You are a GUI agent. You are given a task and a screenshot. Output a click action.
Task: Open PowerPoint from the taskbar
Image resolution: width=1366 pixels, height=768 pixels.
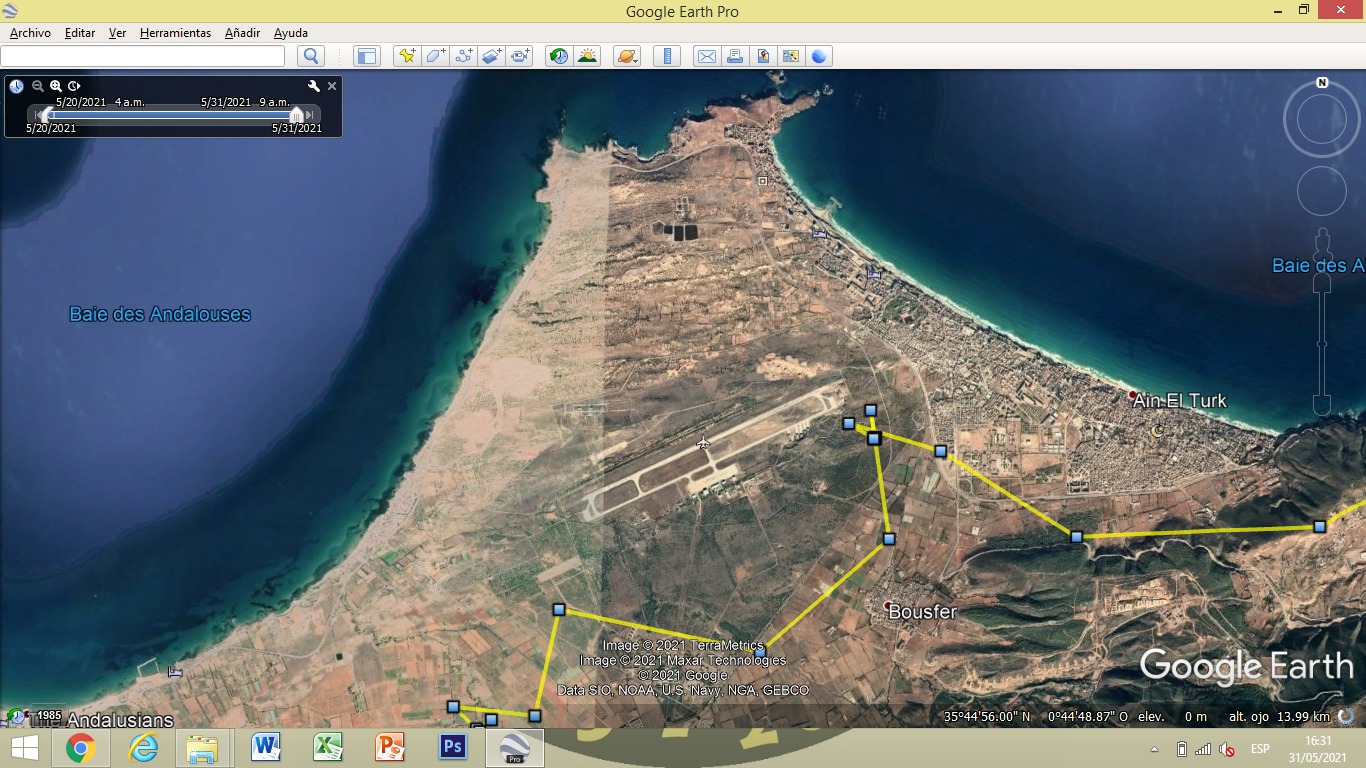click(390, 748)
